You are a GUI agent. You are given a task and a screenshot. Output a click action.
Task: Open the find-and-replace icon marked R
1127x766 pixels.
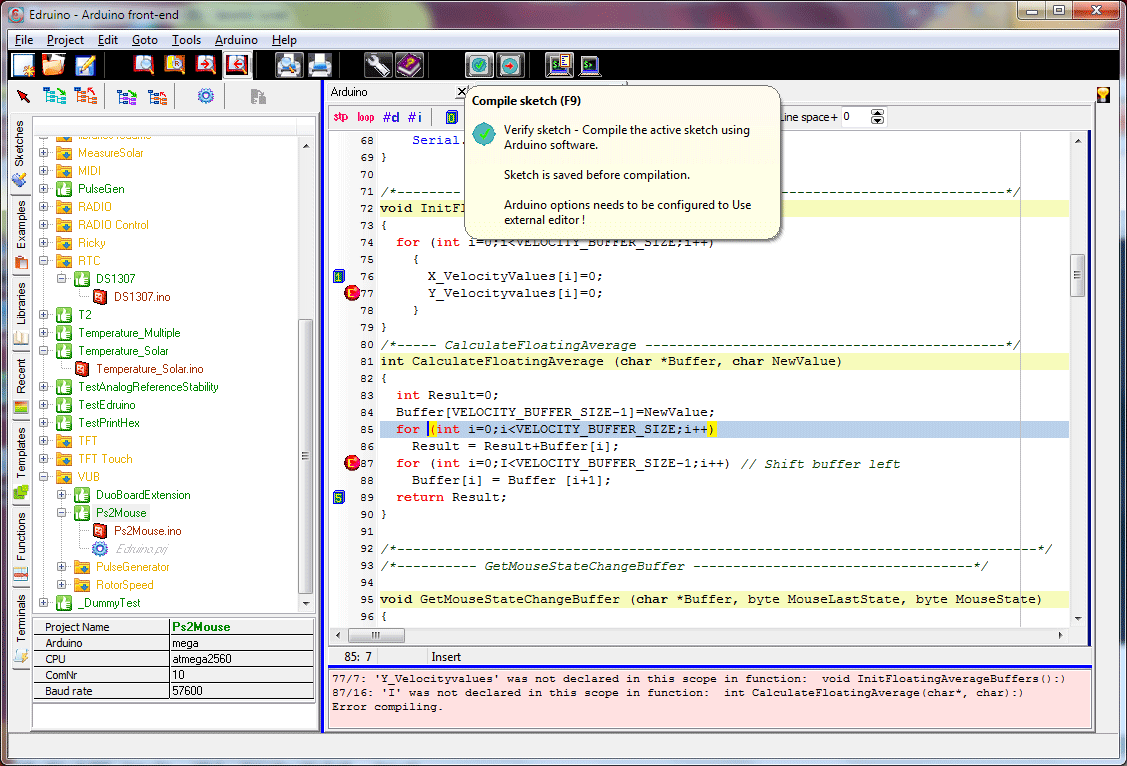click(175, 65)
